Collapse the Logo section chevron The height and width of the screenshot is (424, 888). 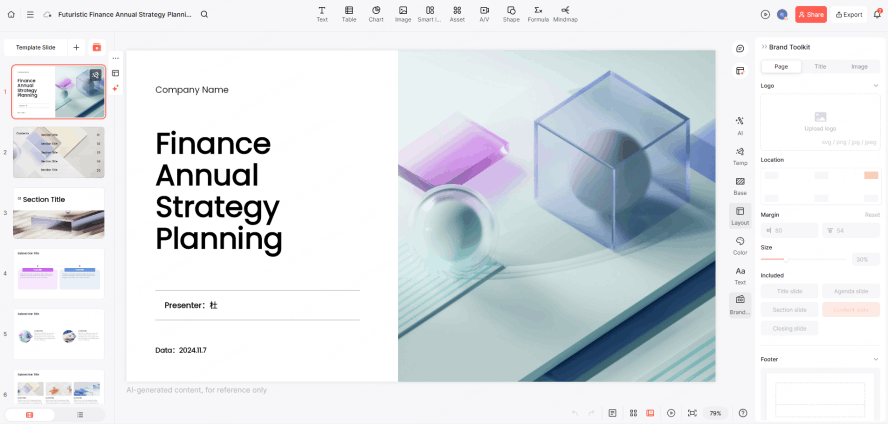coord(876,85)
